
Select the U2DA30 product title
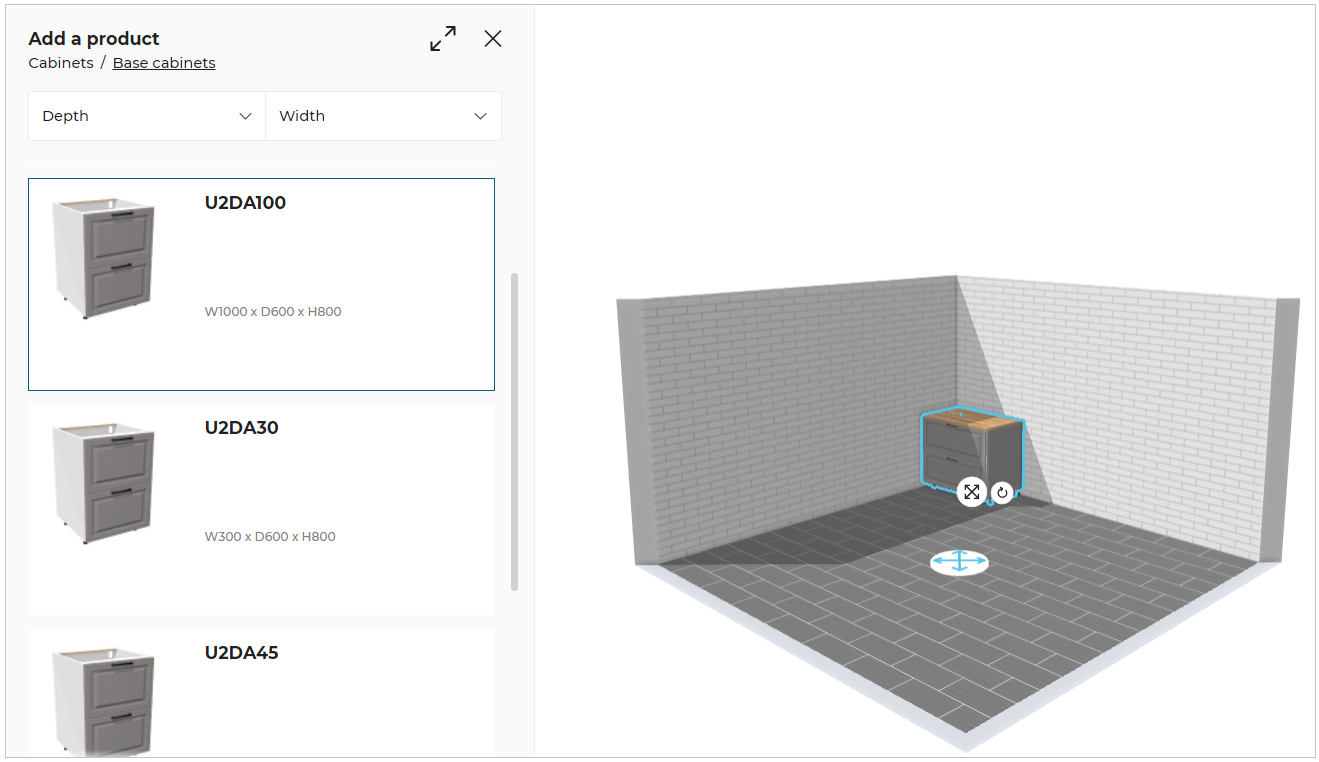pyautogui.click(x=241, y=428)
